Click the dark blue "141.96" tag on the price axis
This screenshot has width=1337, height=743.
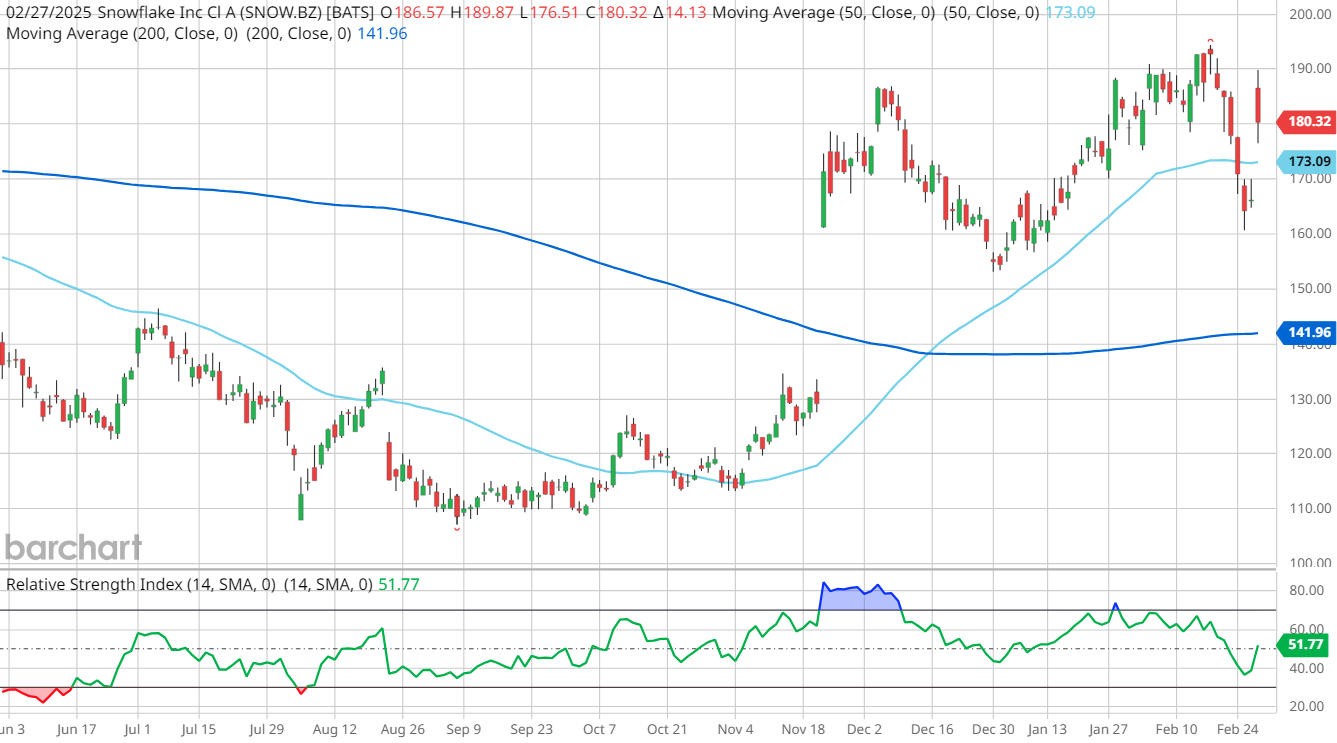pos(1307,333)
